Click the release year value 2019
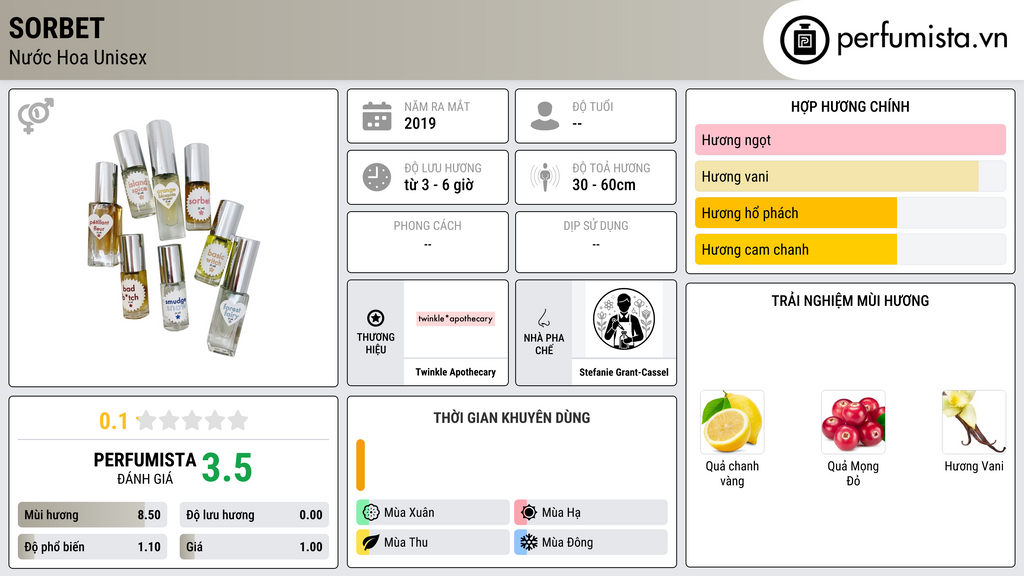This screenshot has width=1024, height=576. tap(420, 123)
